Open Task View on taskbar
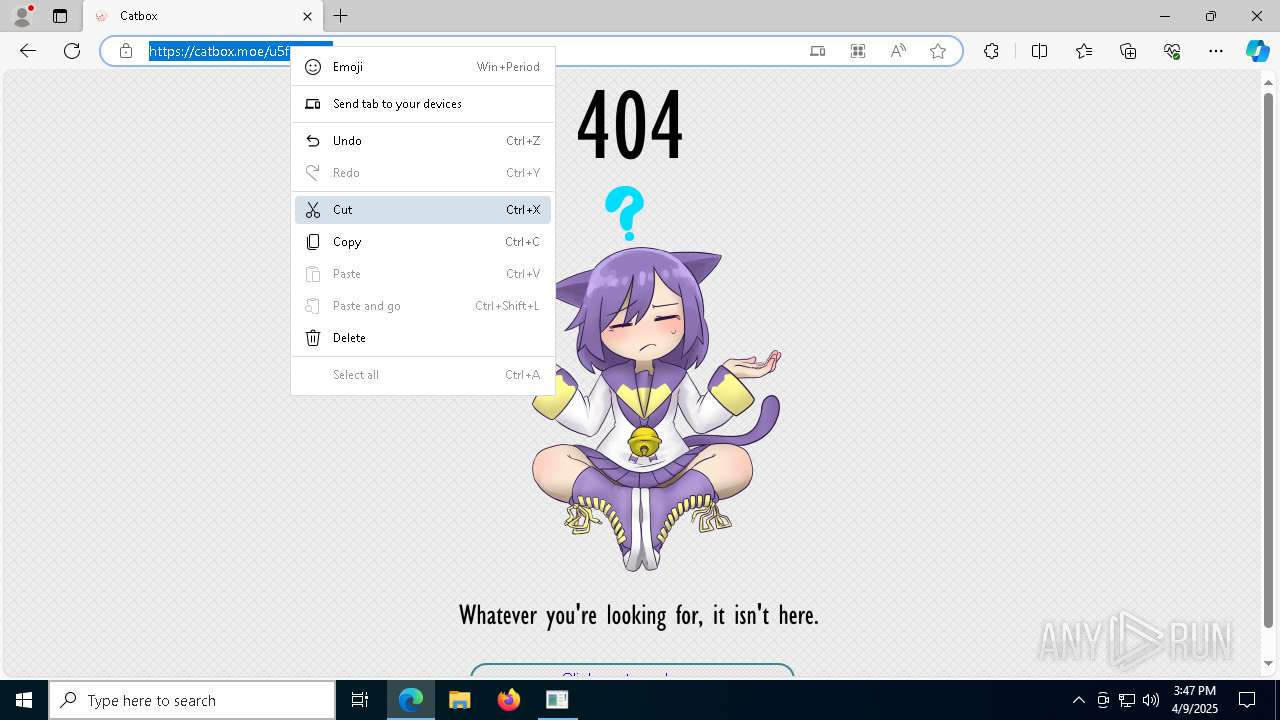The width and height of the screenshot is (1280, 720). [x=360, y=700]
